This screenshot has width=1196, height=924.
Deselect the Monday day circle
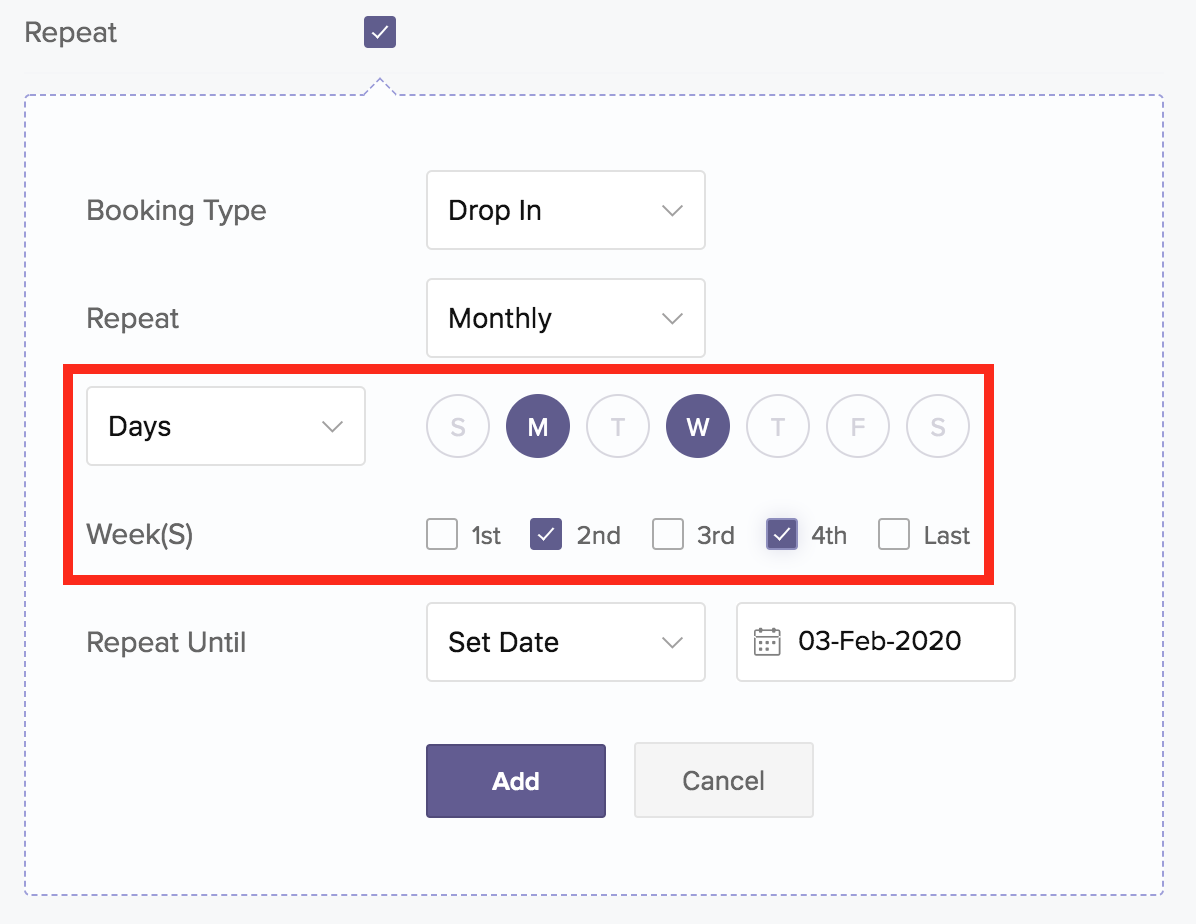pyautogui.click(x=538, y=427)
